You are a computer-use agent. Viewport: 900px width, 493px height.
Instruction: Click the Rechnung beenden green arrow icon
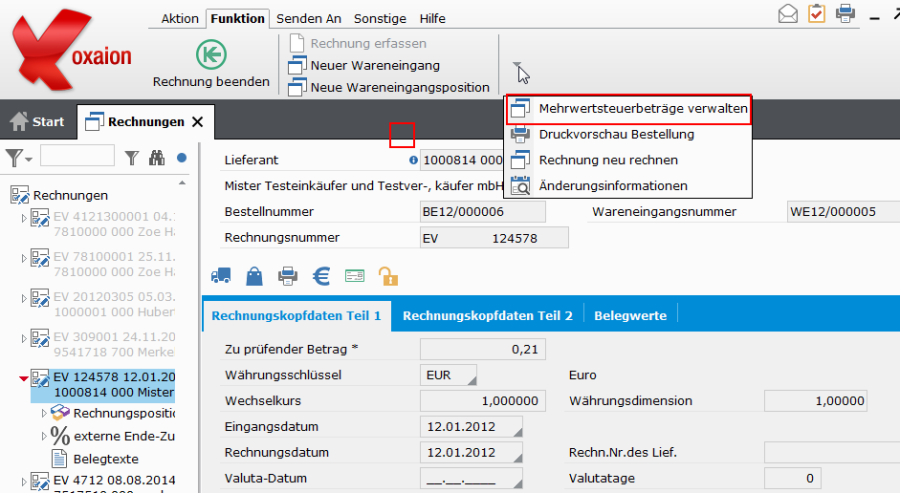[x=211, y=55]
